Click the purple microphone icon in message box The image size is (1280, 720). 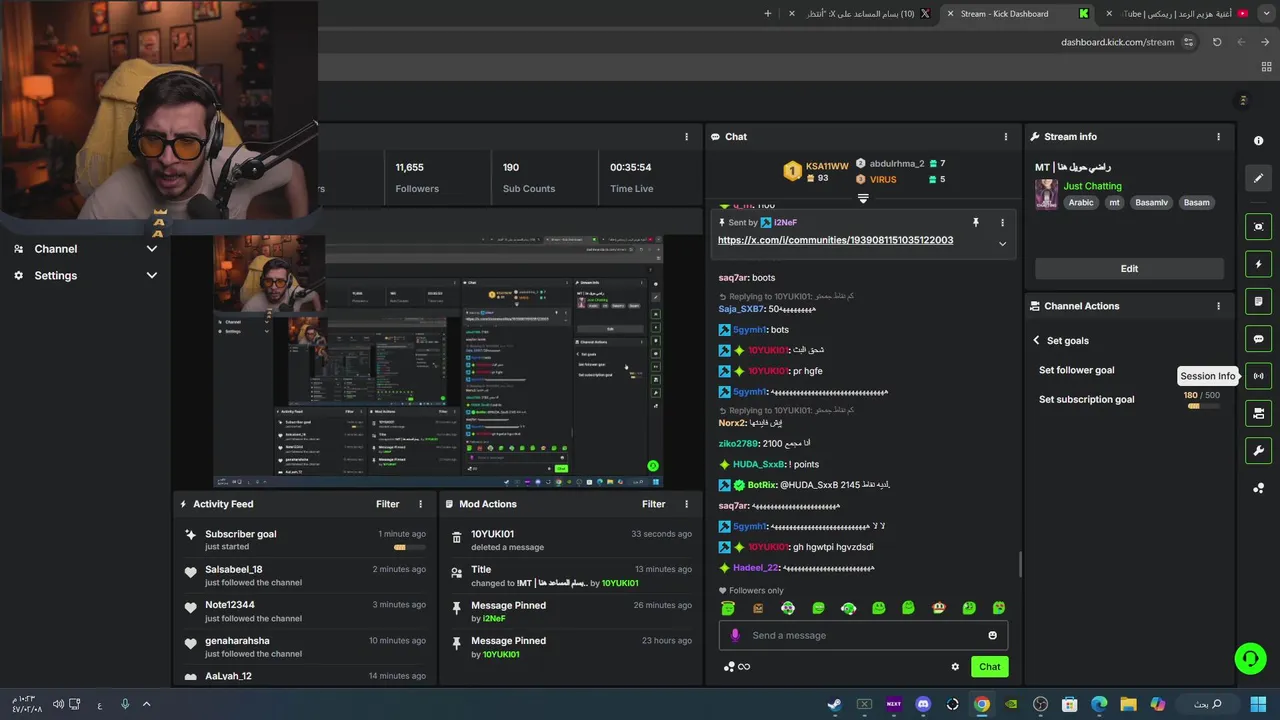click(735, 635)
